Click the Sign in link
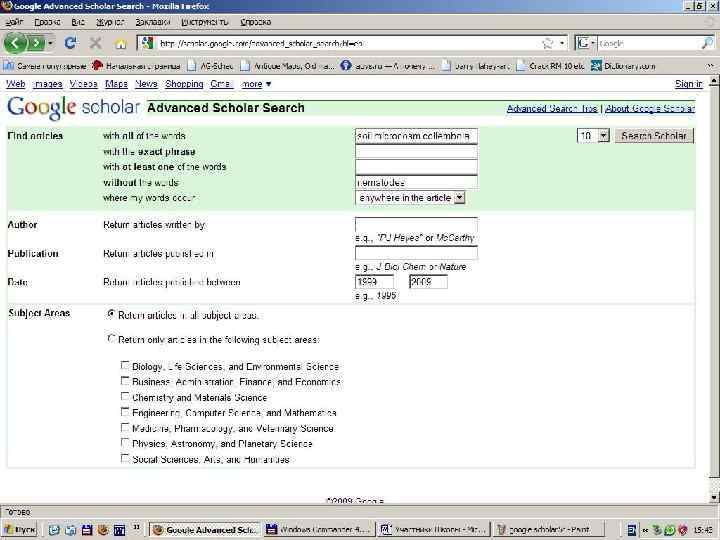 (x=688, y=84)
